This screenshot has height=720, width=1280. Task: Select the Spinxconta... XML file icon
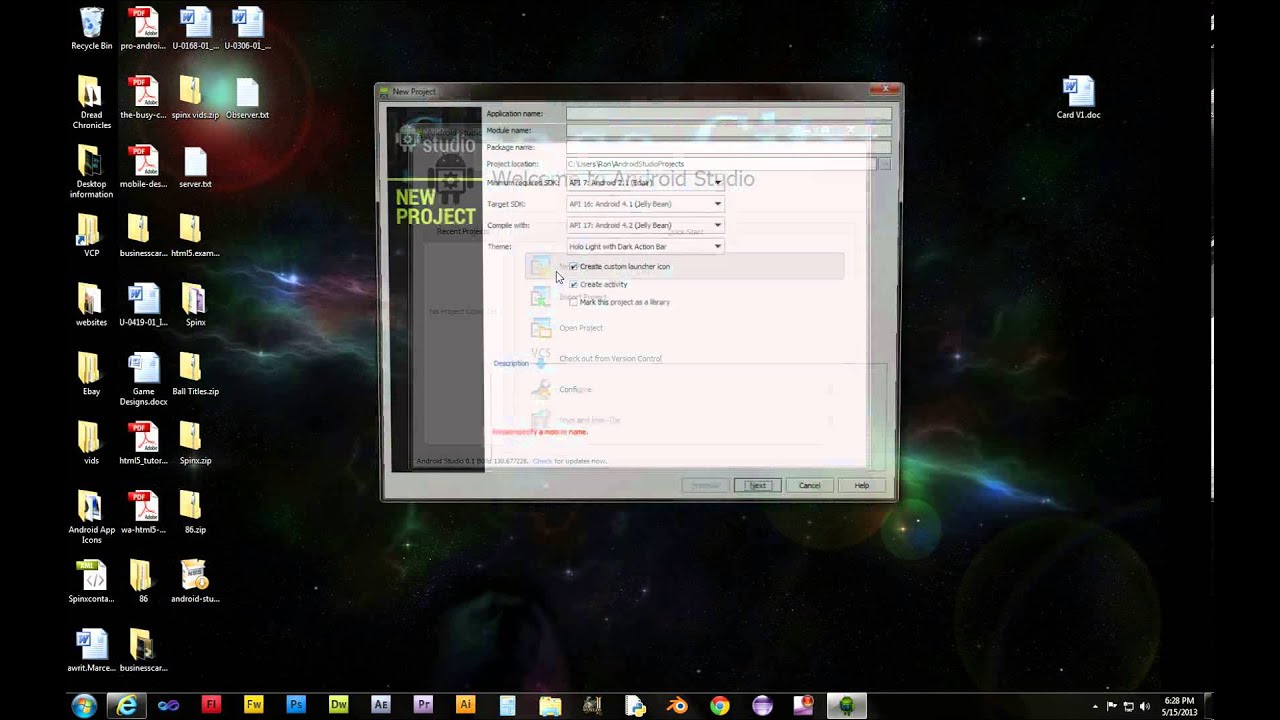(x=91, y=580)
